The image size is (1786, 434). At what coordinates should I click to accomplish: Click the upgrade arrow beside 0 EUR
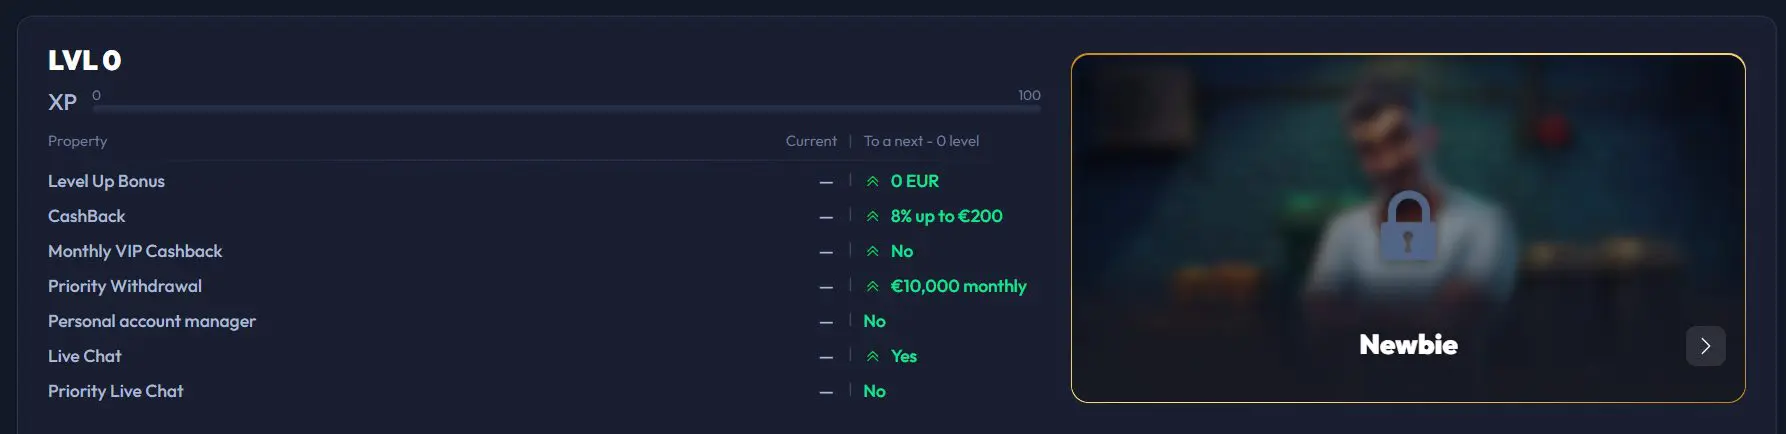point(873,182)
